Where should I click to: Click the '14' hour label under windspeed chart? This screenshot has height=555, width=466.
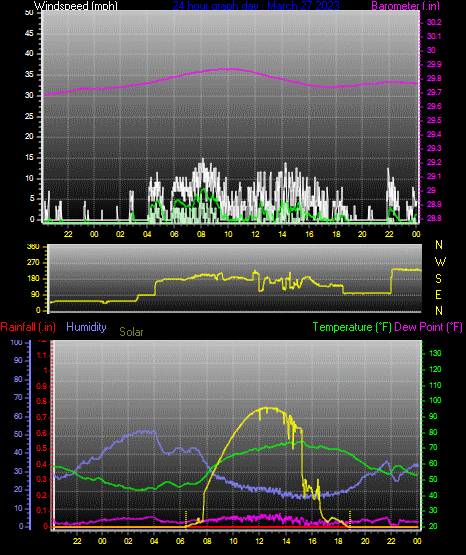pos(282,234)
